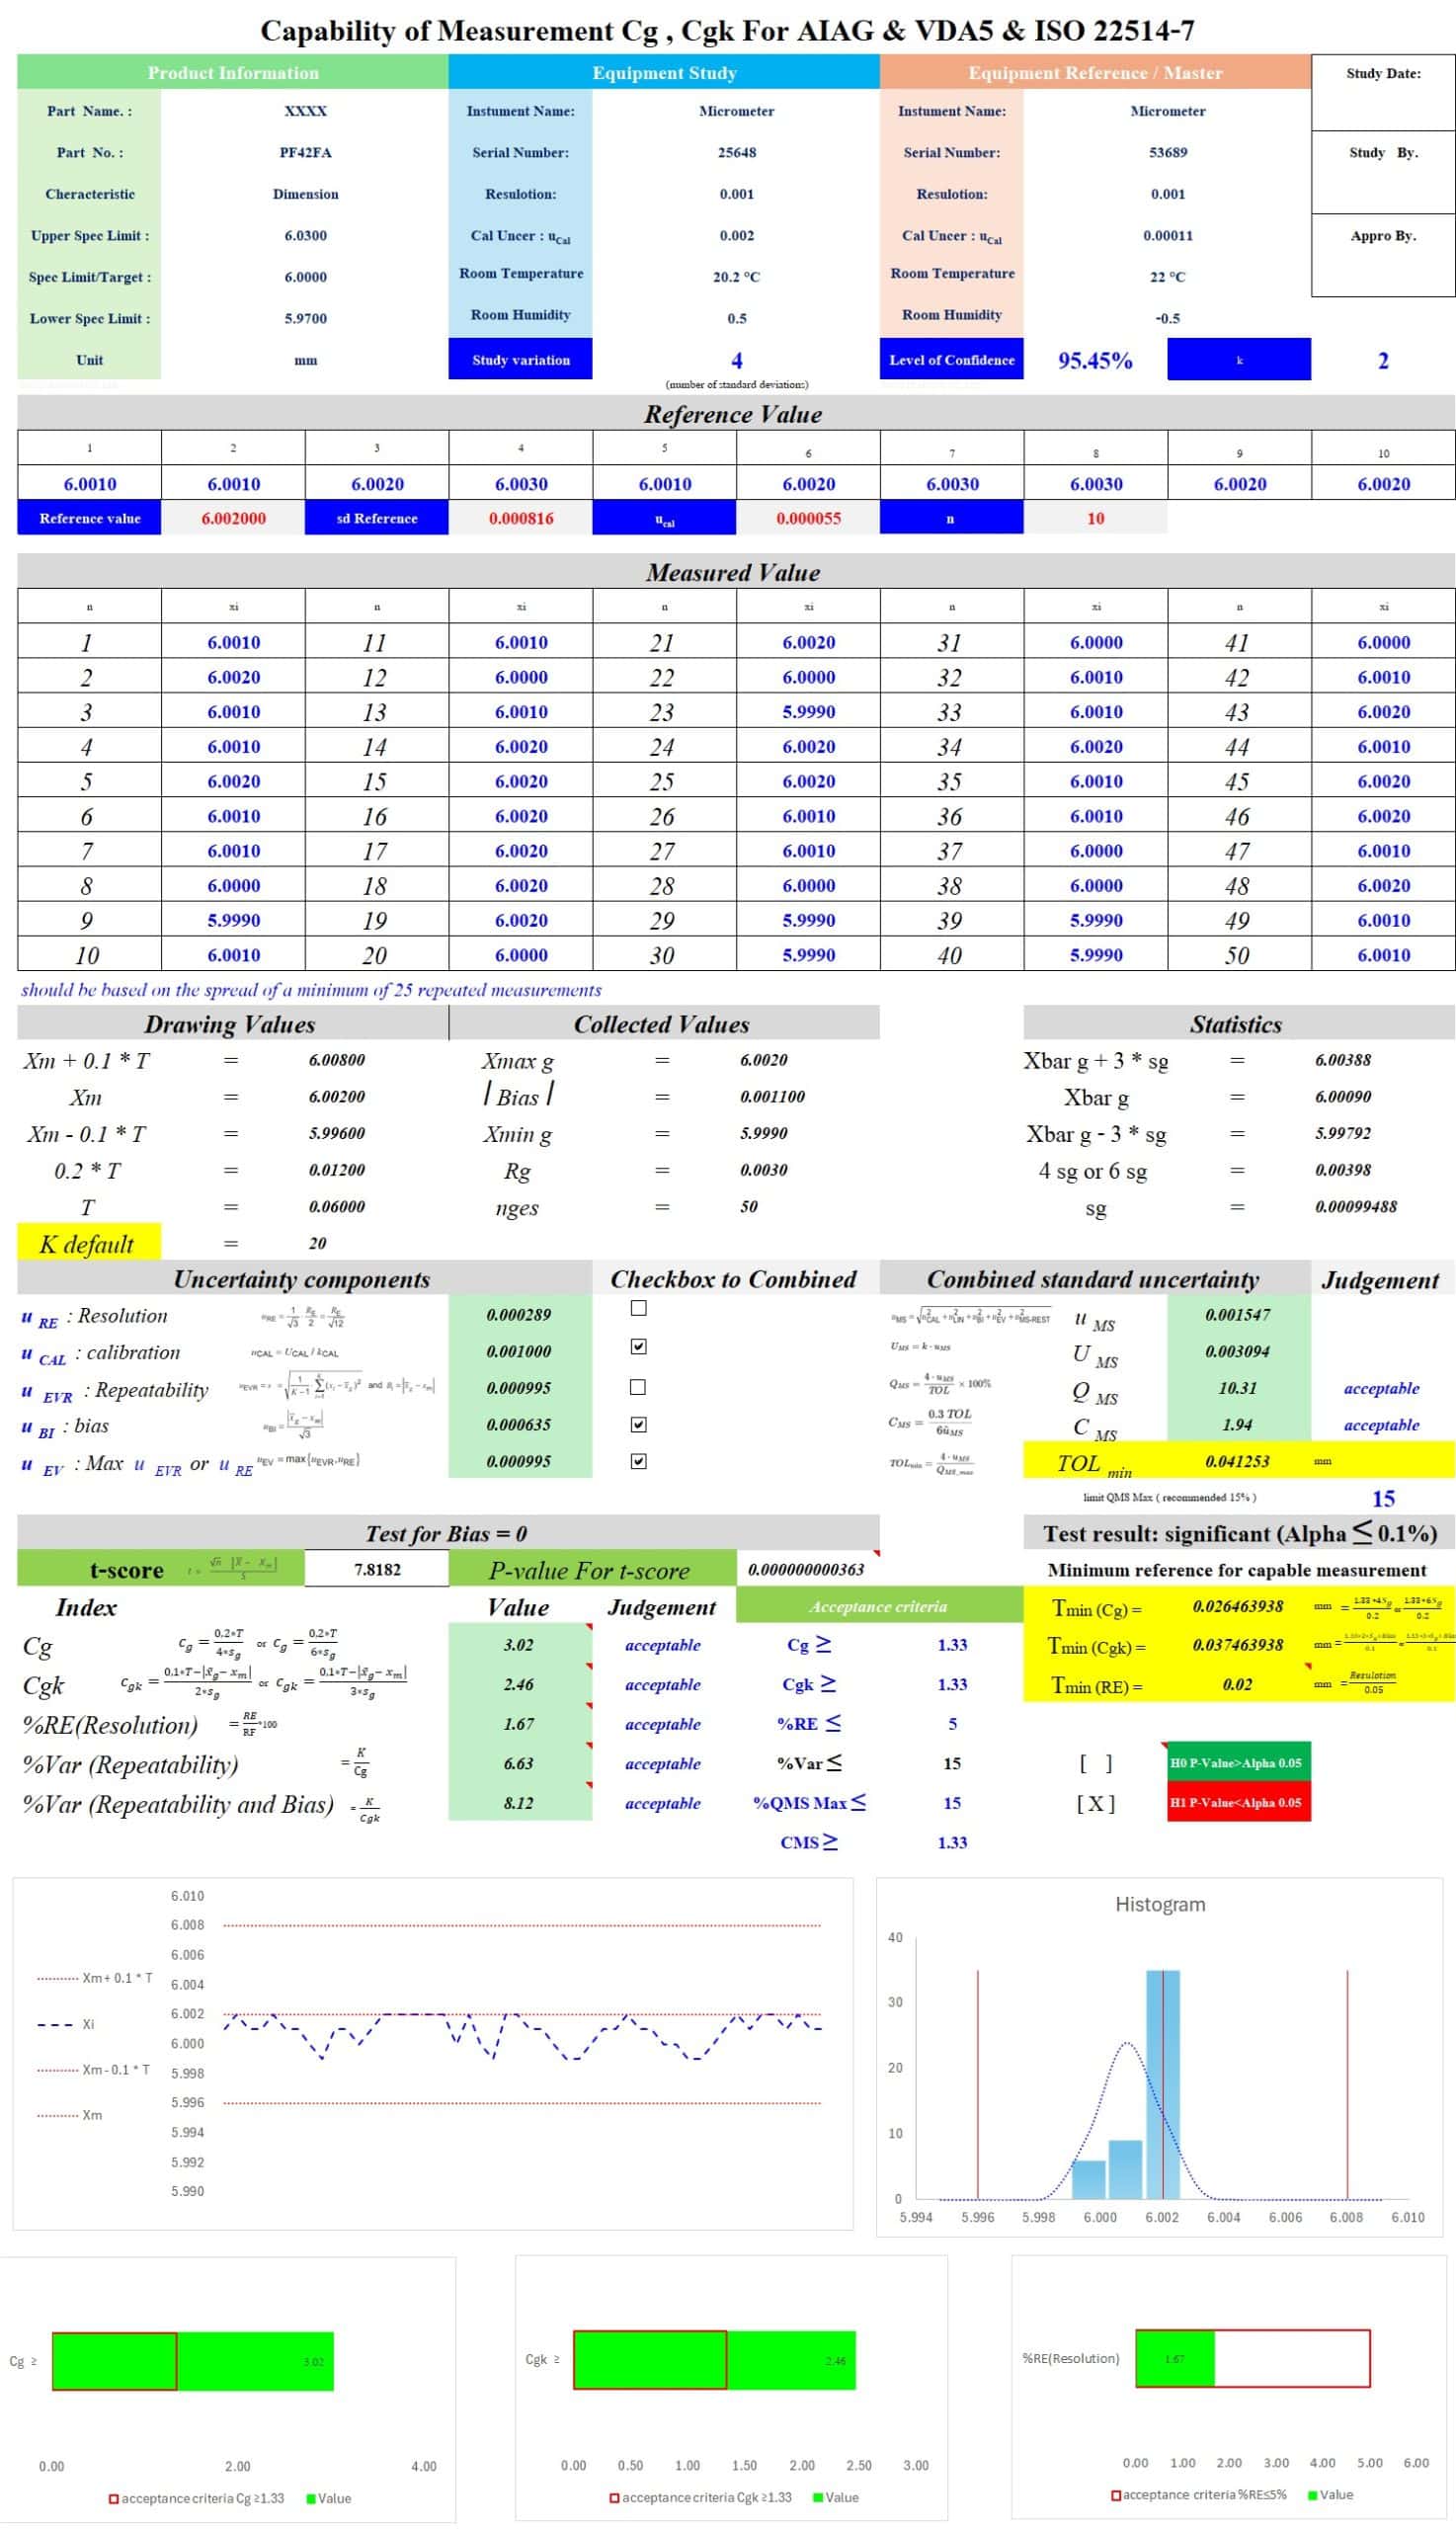This screenshot has height=2529, width=1456.
Task: Enable the Repeatability uncertainty checkbox
Action: [x=638, y=1386]
